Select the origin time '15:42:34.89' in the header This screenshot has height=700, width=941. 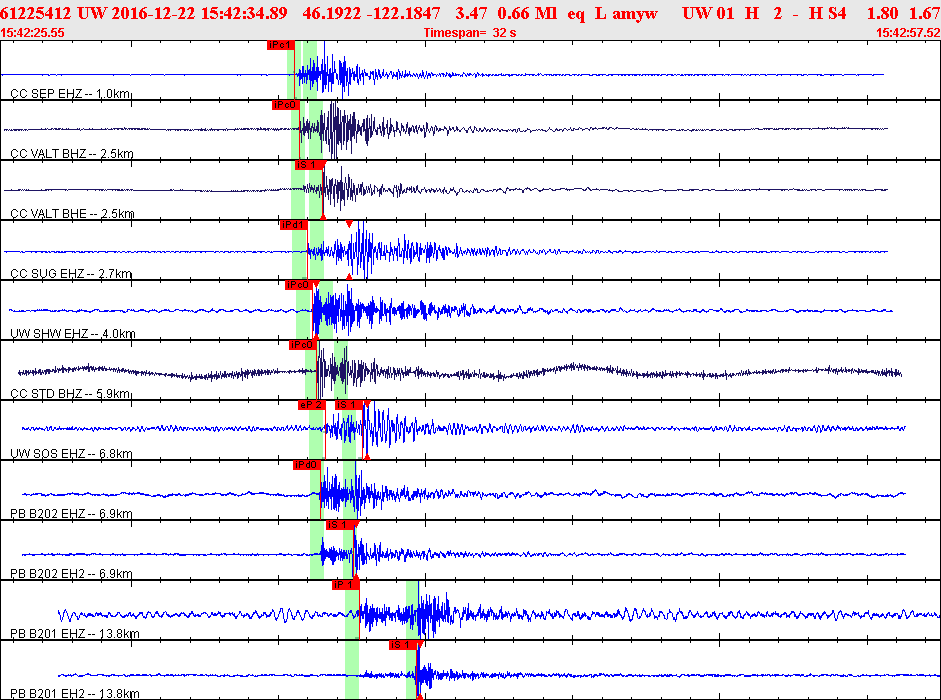[244, 13]
